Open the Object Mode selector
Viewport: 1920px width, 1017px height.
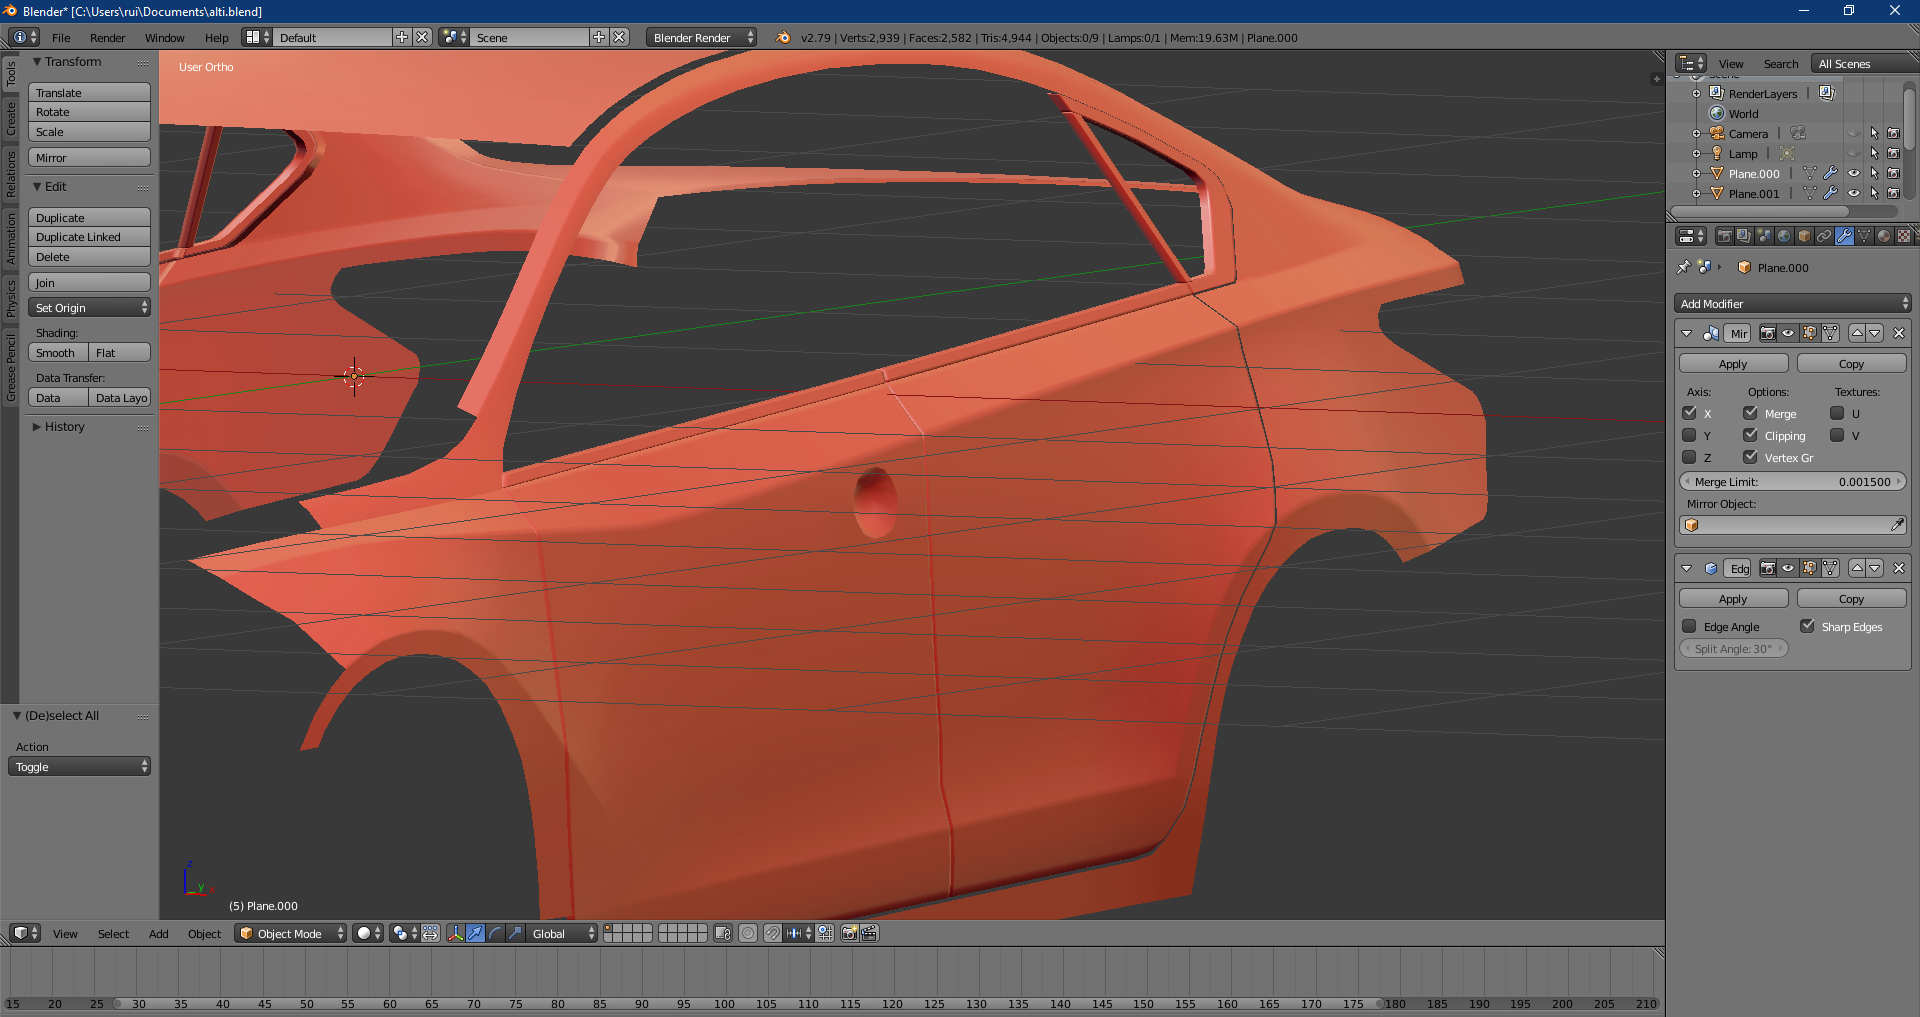coord(290,933)
